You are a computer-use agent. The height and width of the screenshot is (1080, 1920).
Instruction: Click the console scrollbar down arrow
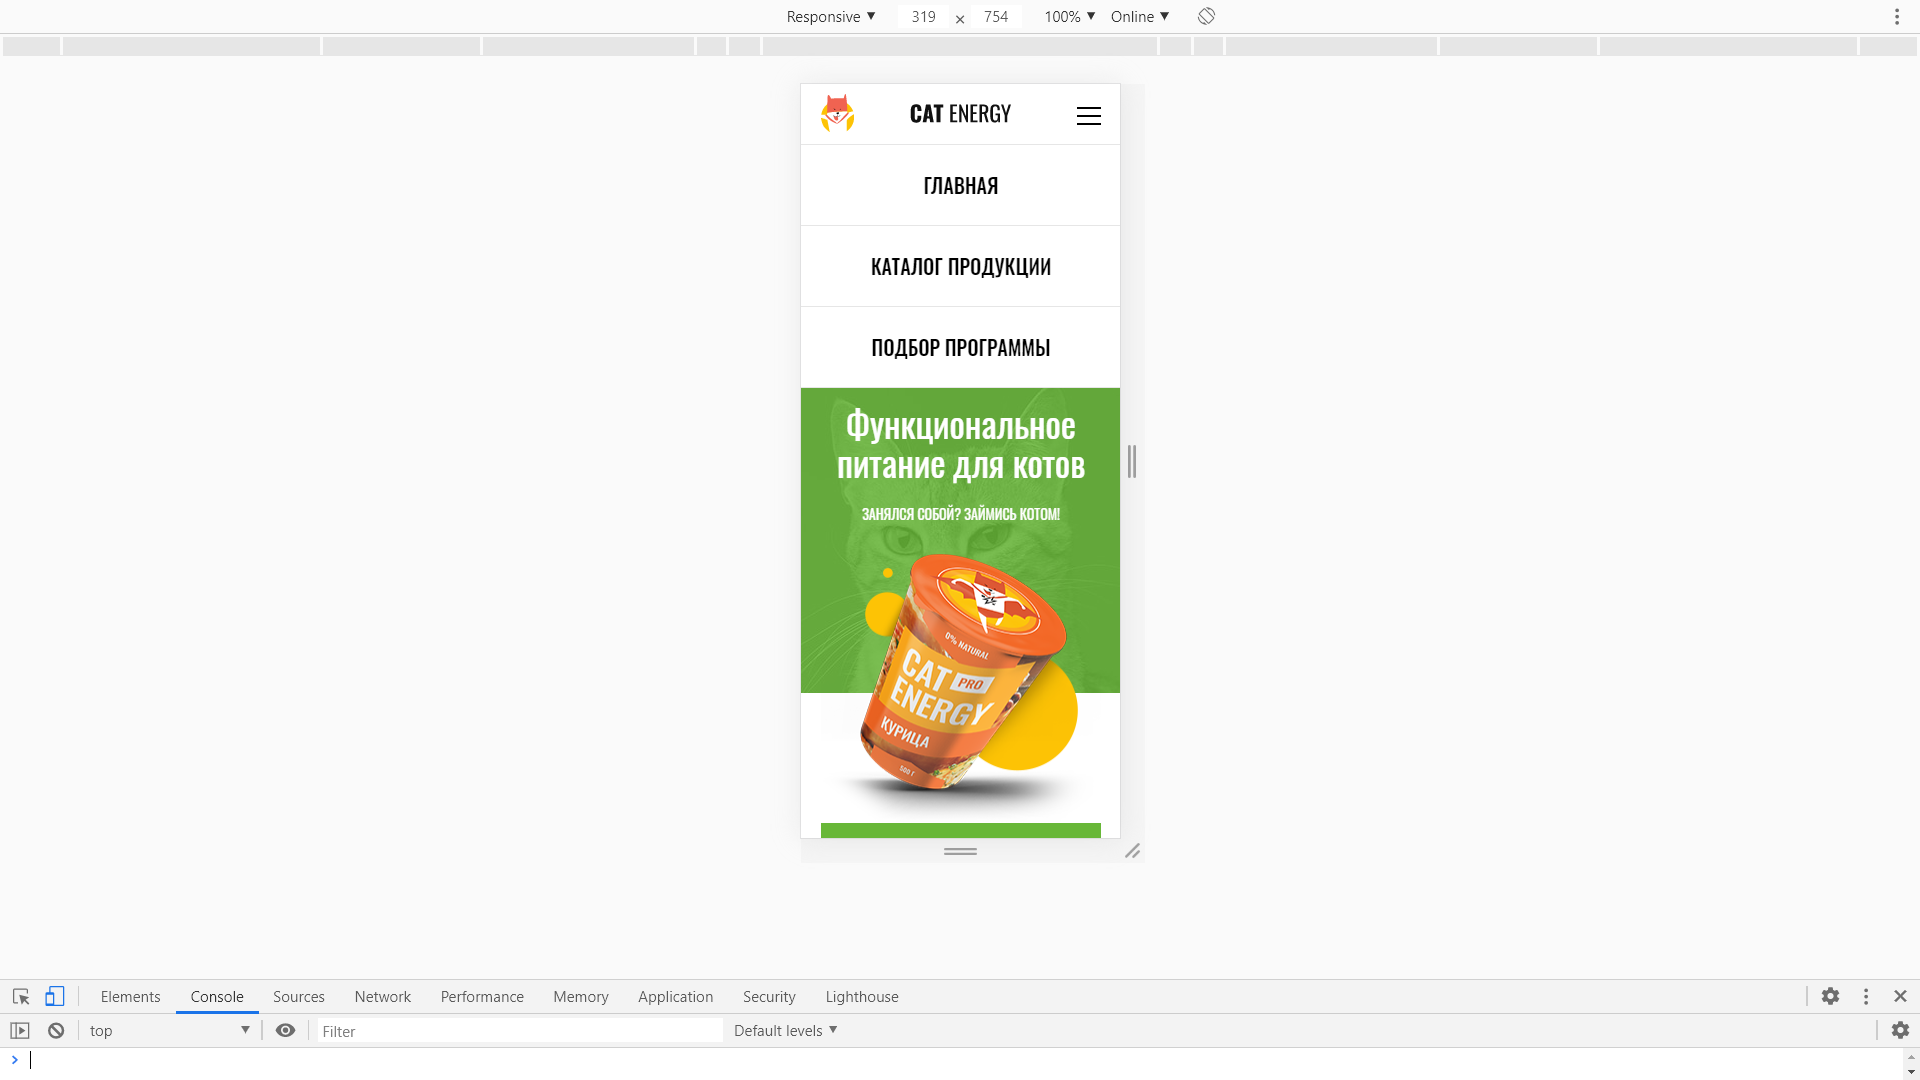coord(1911,1072)
